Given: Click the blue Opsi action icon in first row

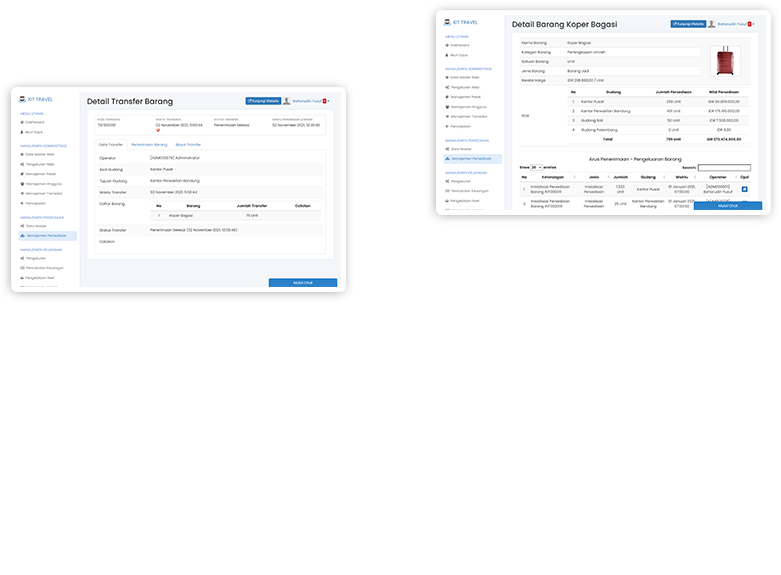Looking at the screenshot, I should click(x=744, y=189).
